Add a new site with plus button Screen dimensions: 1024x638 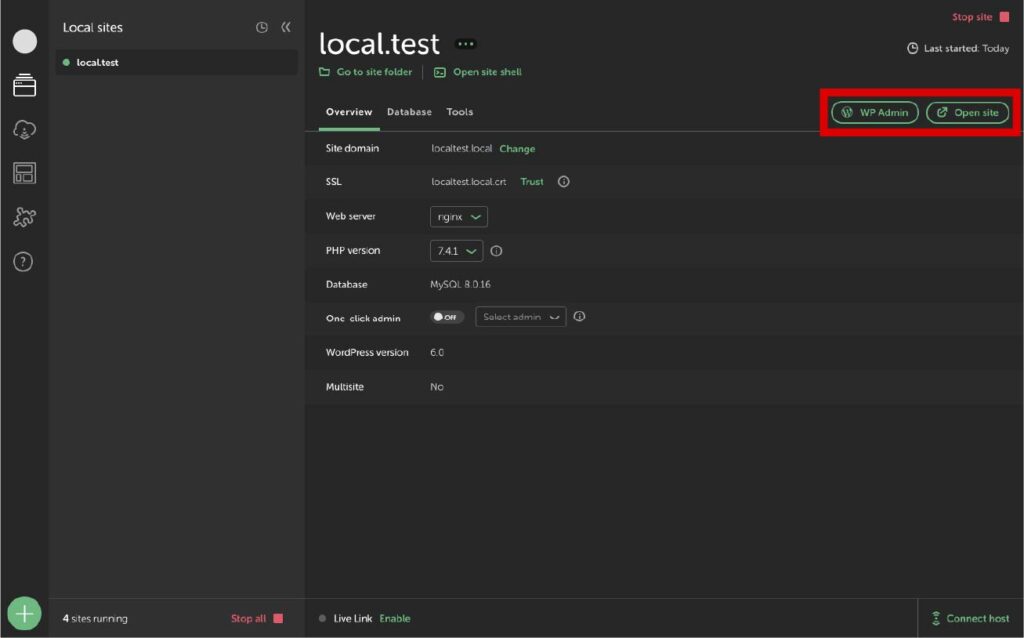24,613
